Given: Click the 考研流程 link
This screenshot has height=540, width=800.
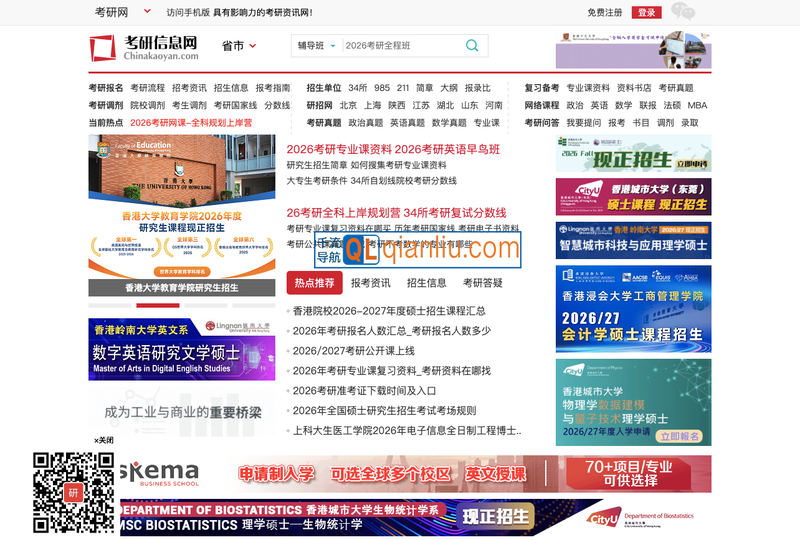Looking at the screenshot, I should [147, 88].
